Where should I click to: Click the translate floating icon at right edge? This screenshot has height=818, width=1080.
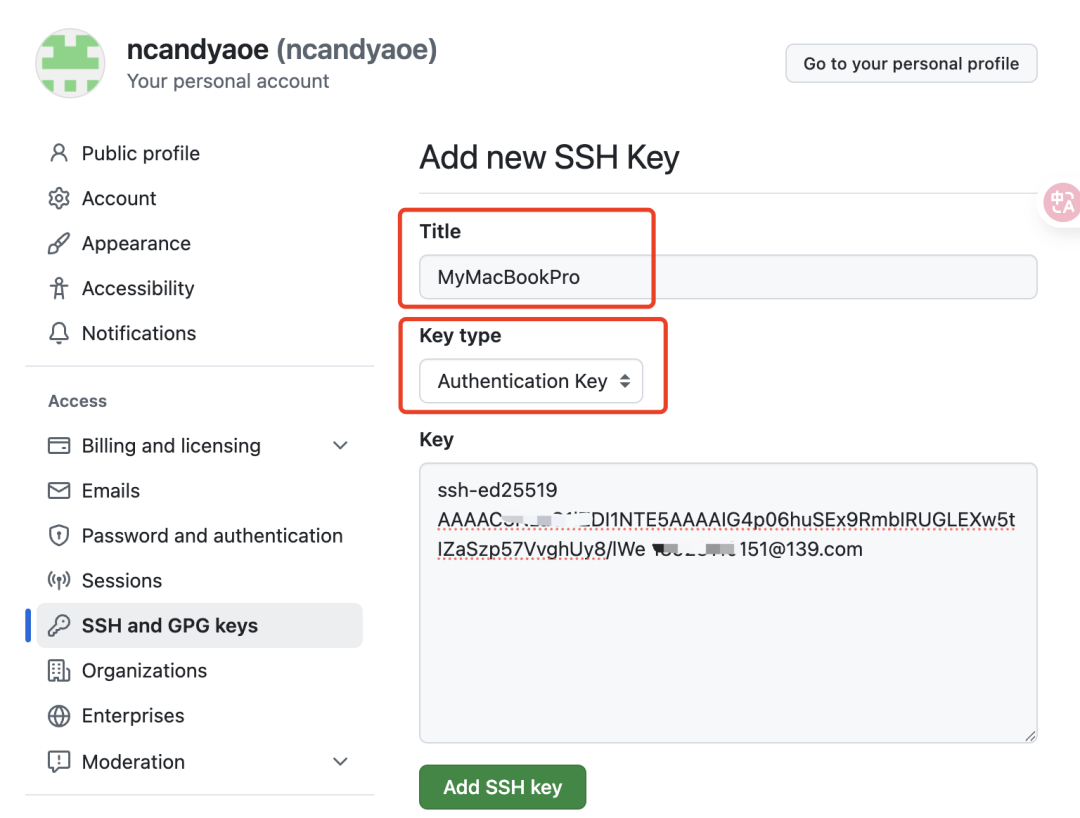pos(1061,203)
